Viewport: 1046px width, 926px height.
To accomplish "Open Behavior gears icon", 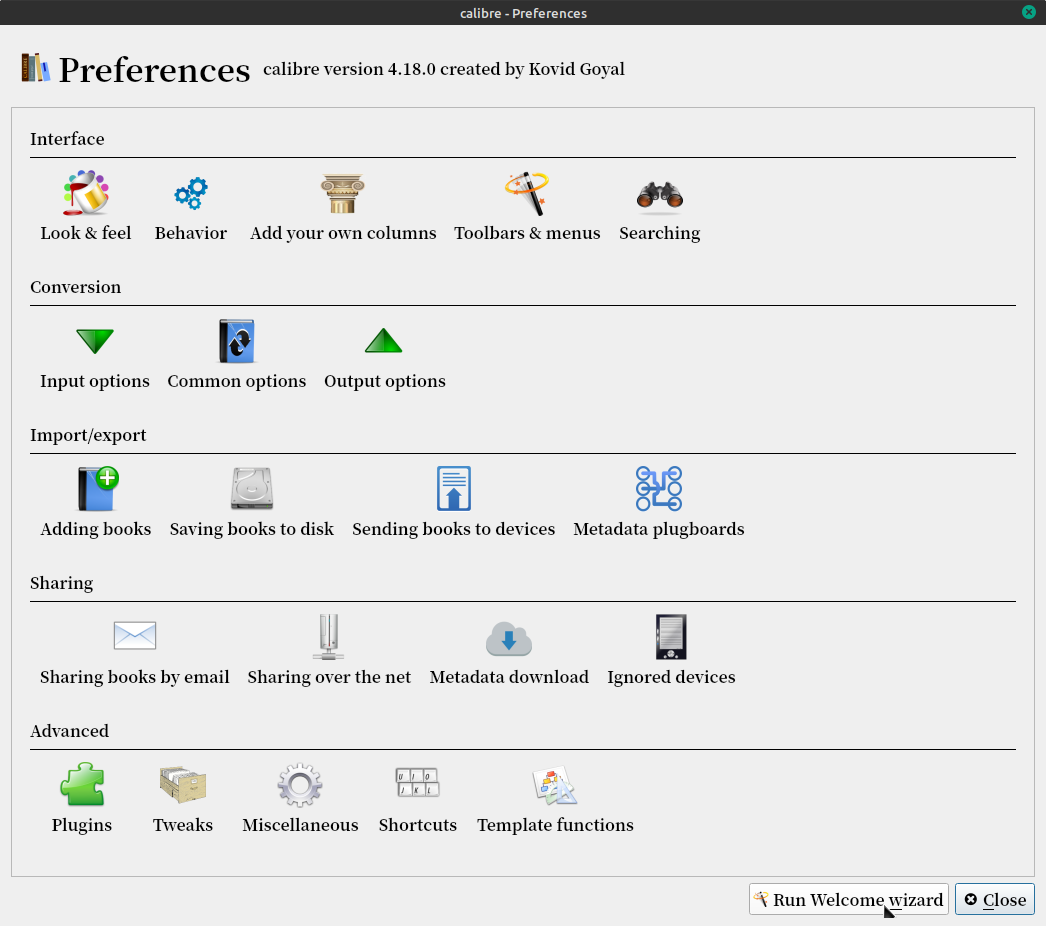I will point(191,193).
